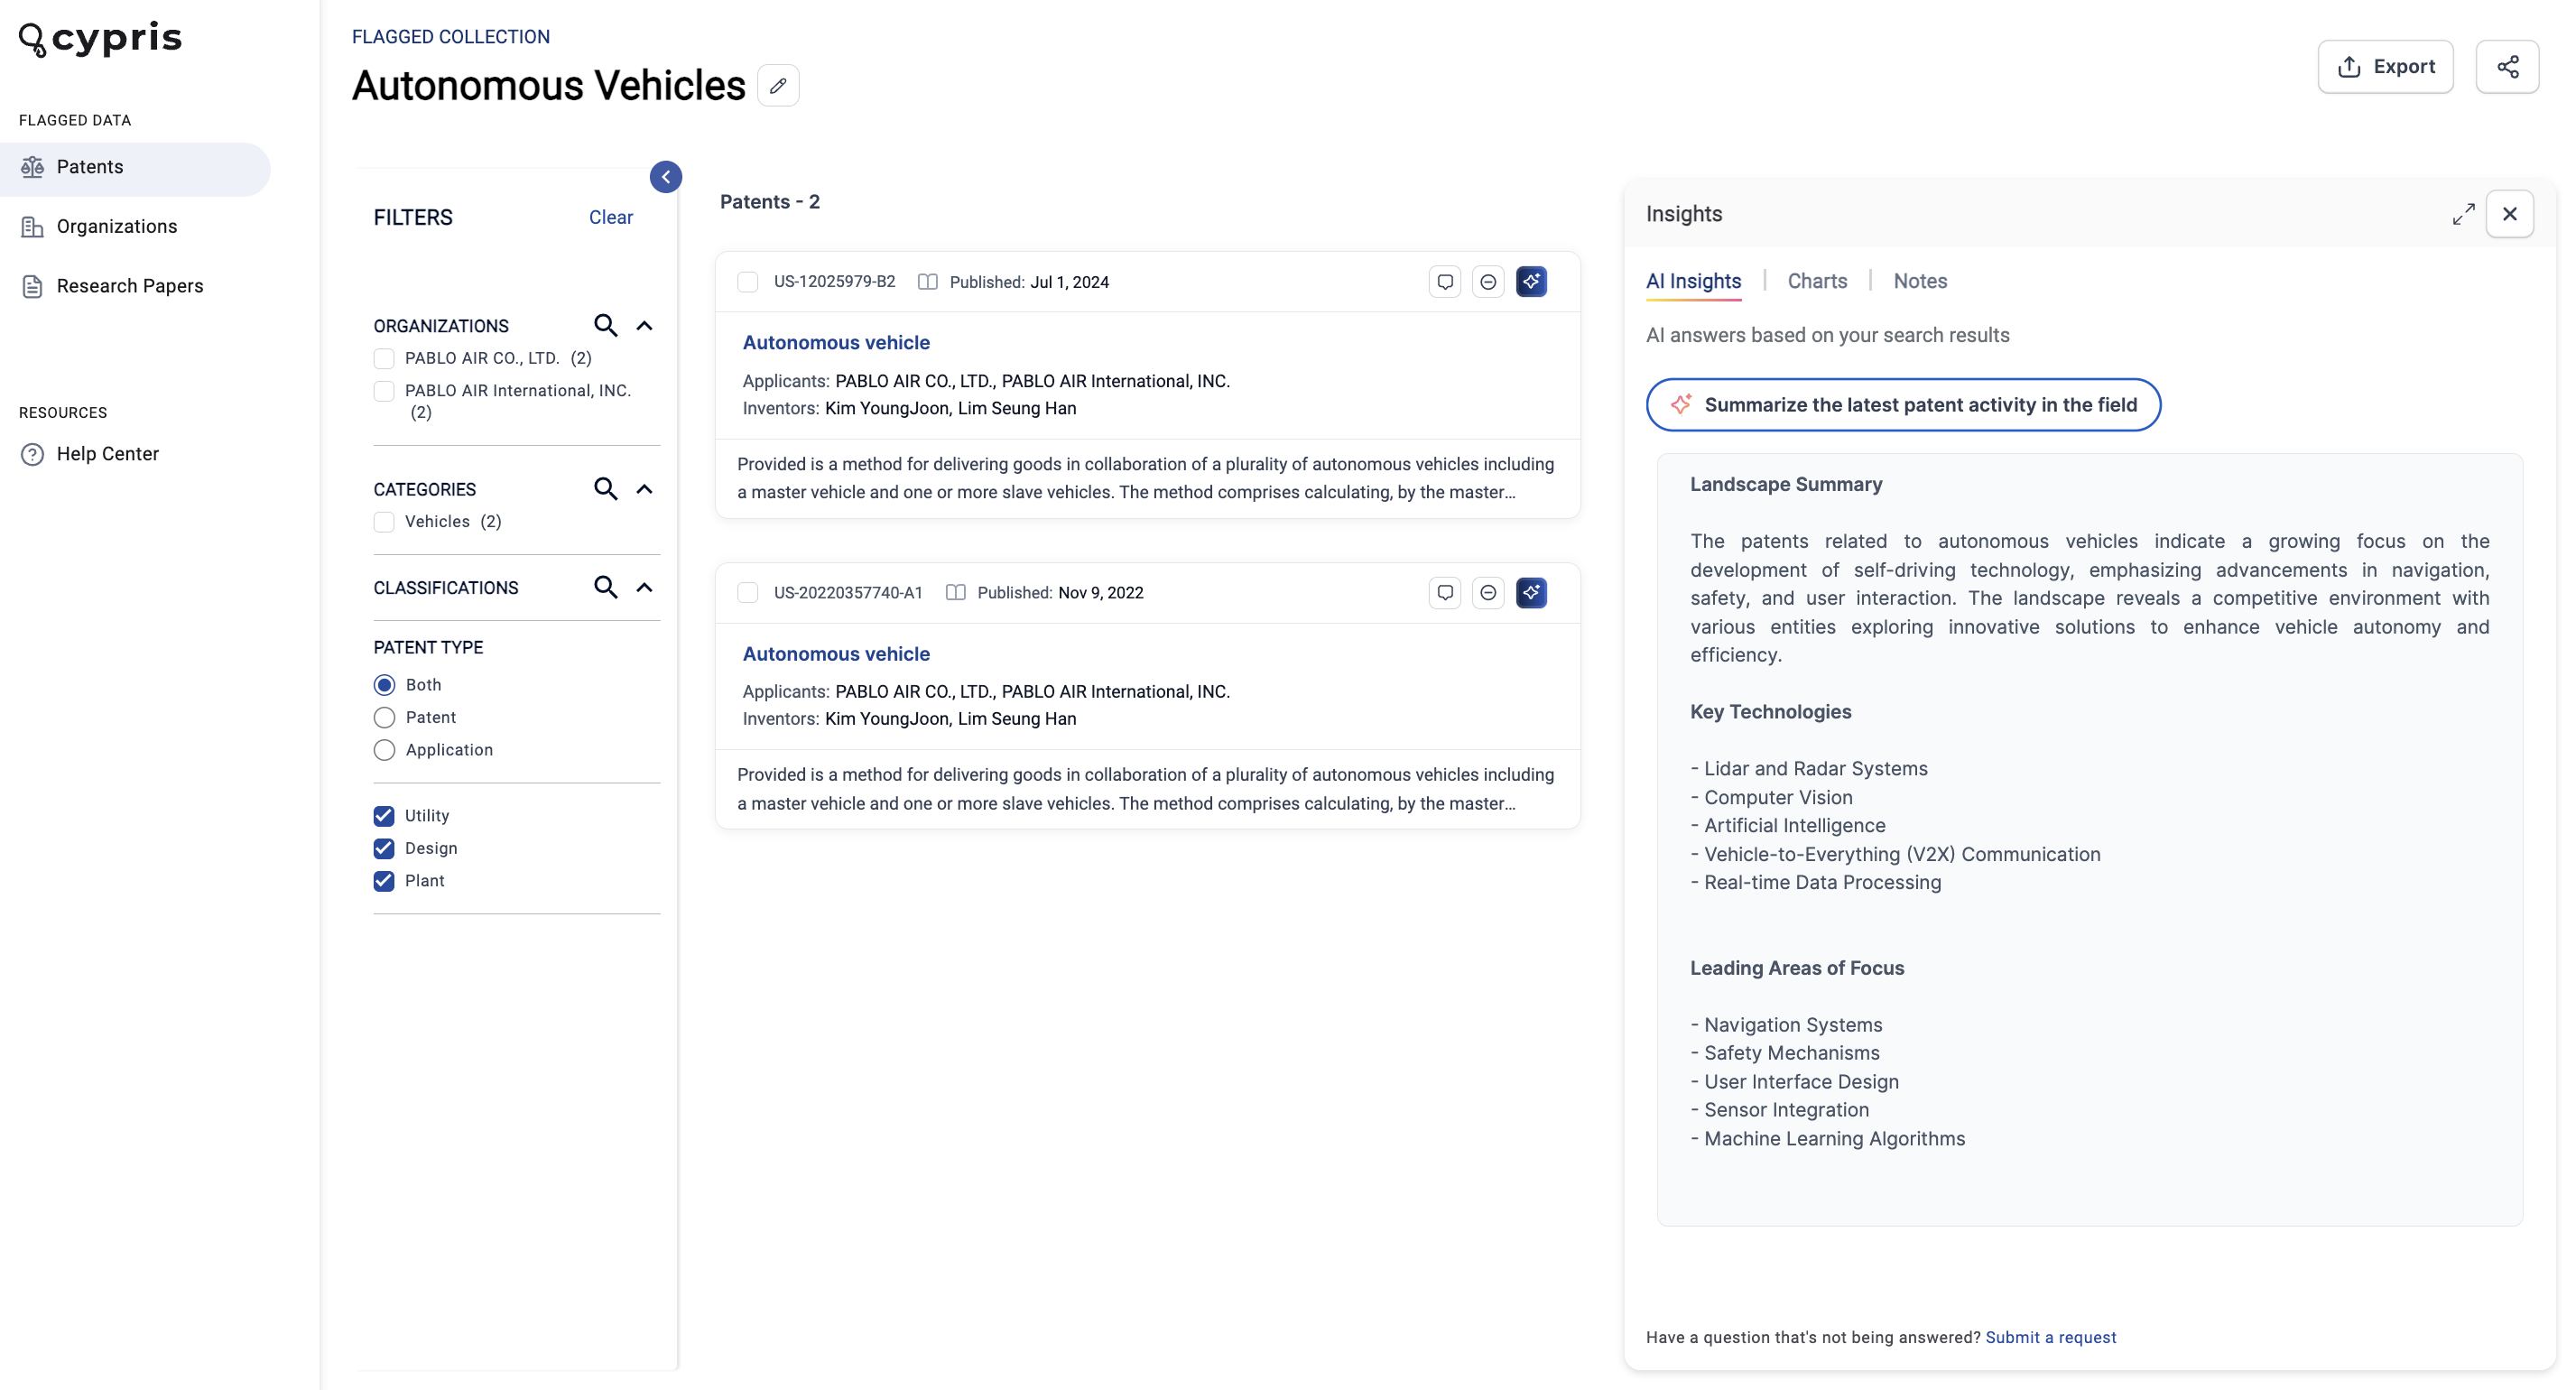The height and width of the screenshot is (1390, 2576).
Task: Click Submit a request link
Action: [2050, 1338]
